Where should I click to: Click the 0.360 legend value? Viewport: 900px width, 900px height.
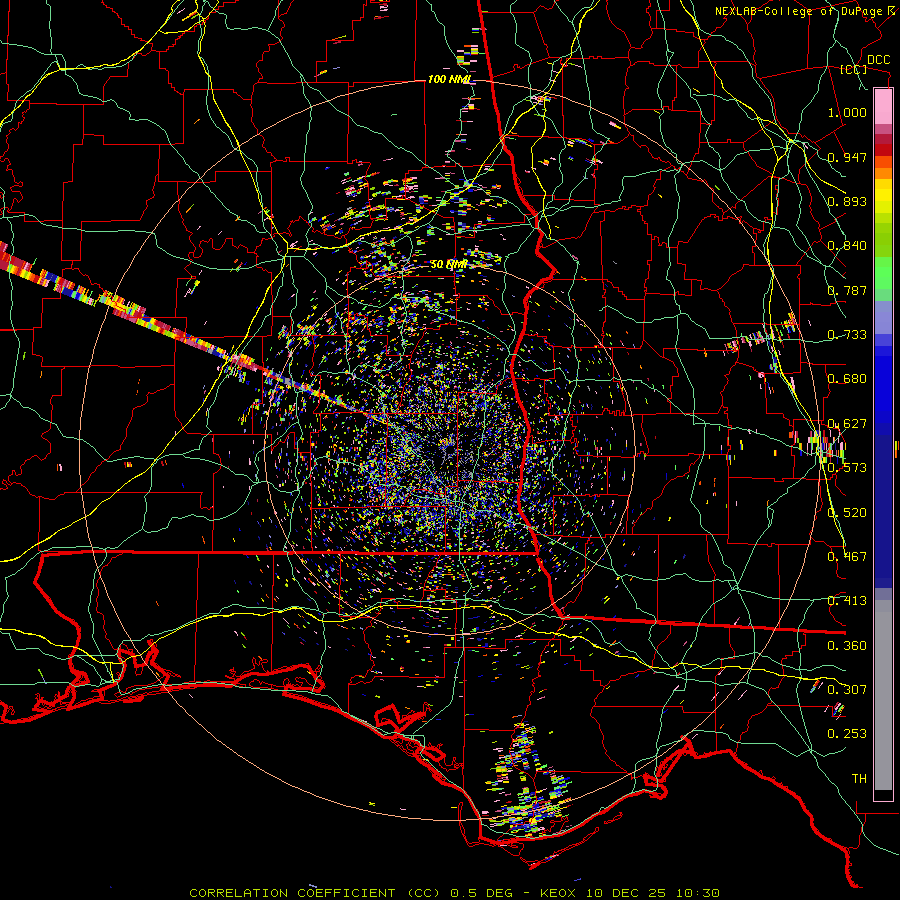(847, 646)
